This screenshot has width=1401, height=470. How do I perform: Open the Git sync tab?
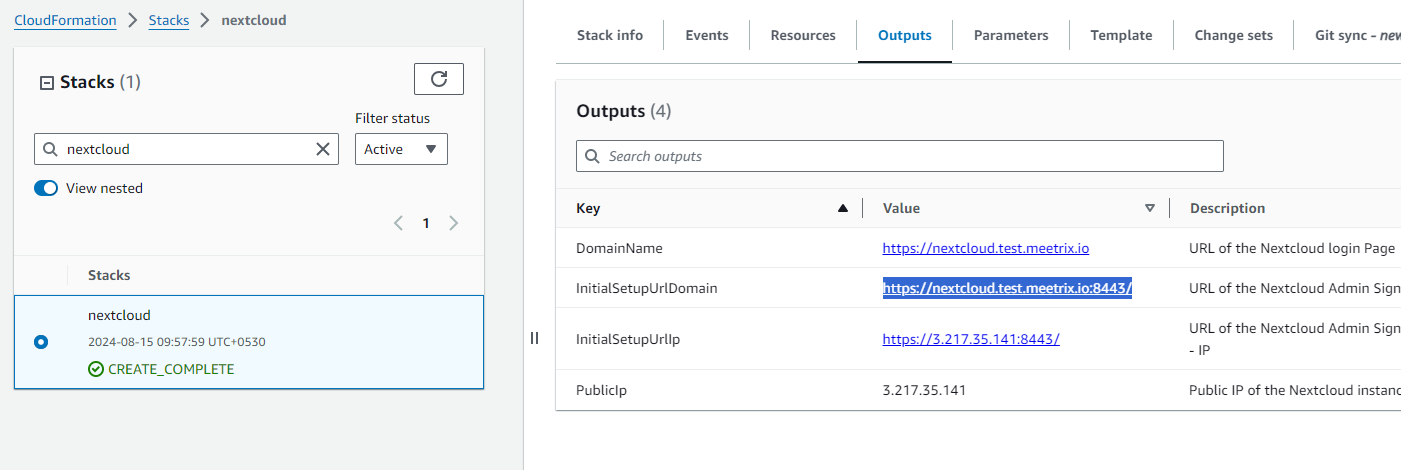tap(1357, 35)
